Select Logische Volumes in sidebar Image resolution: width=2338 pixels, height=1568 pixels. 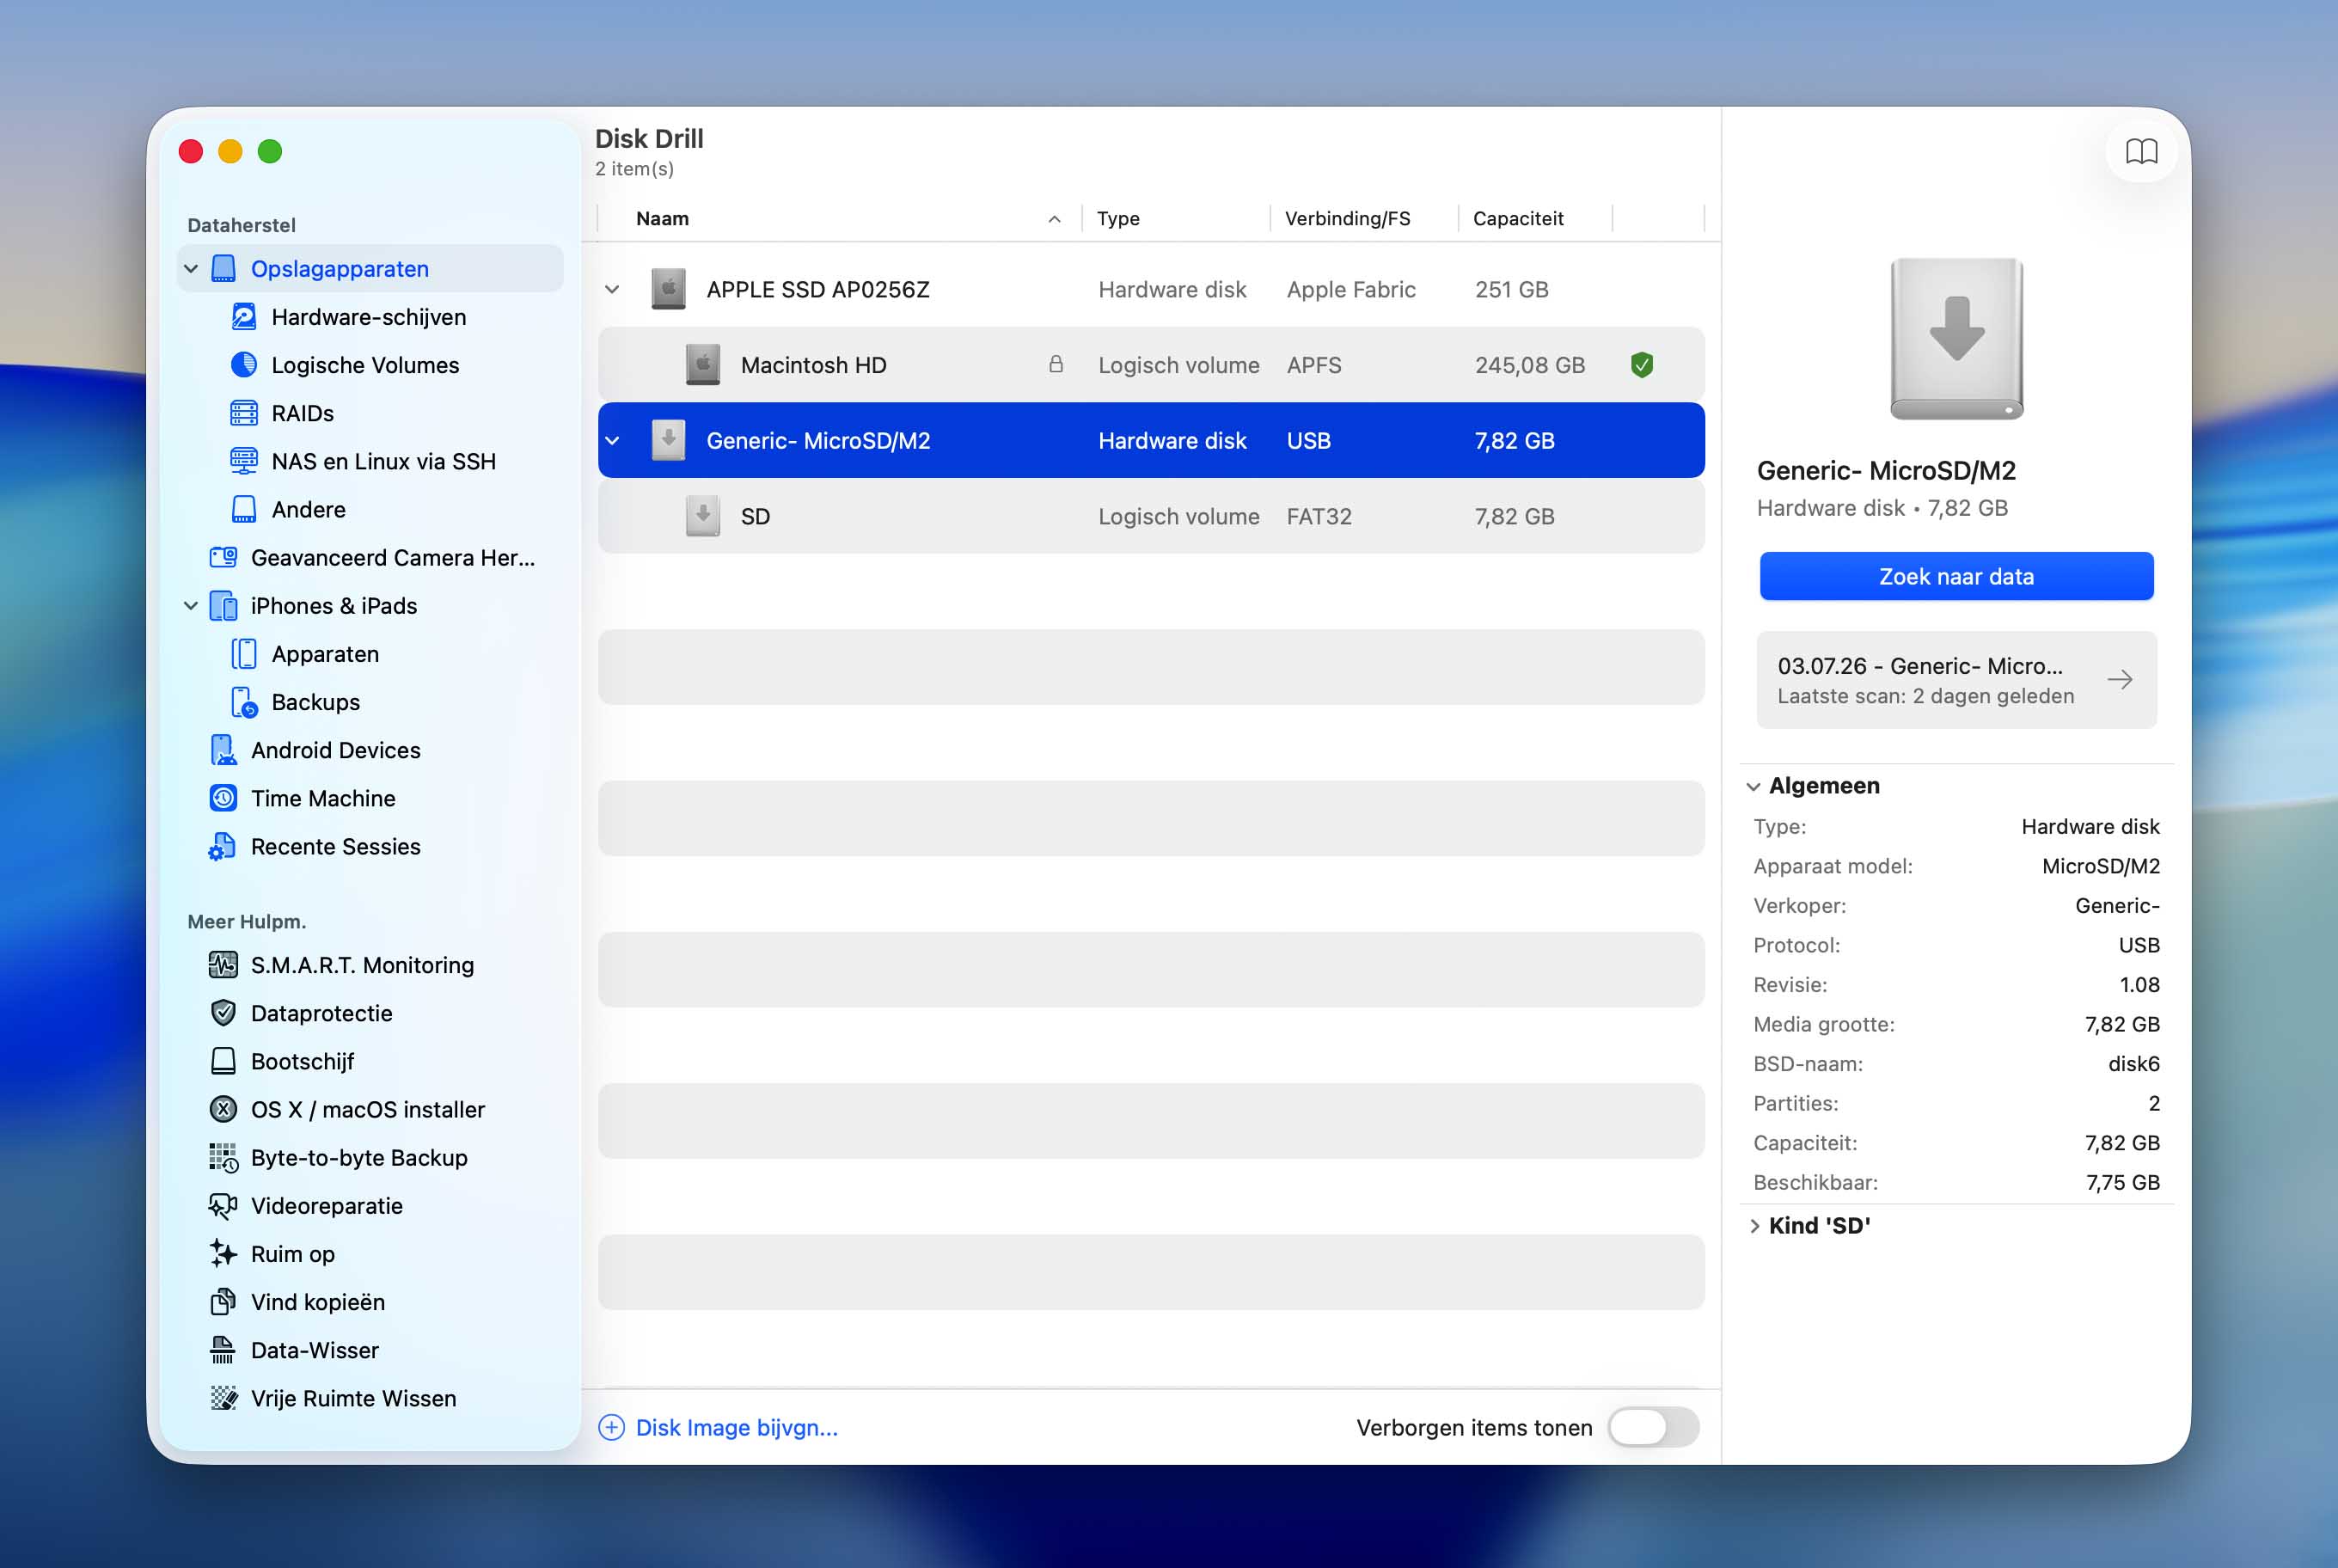click(365, 365)
